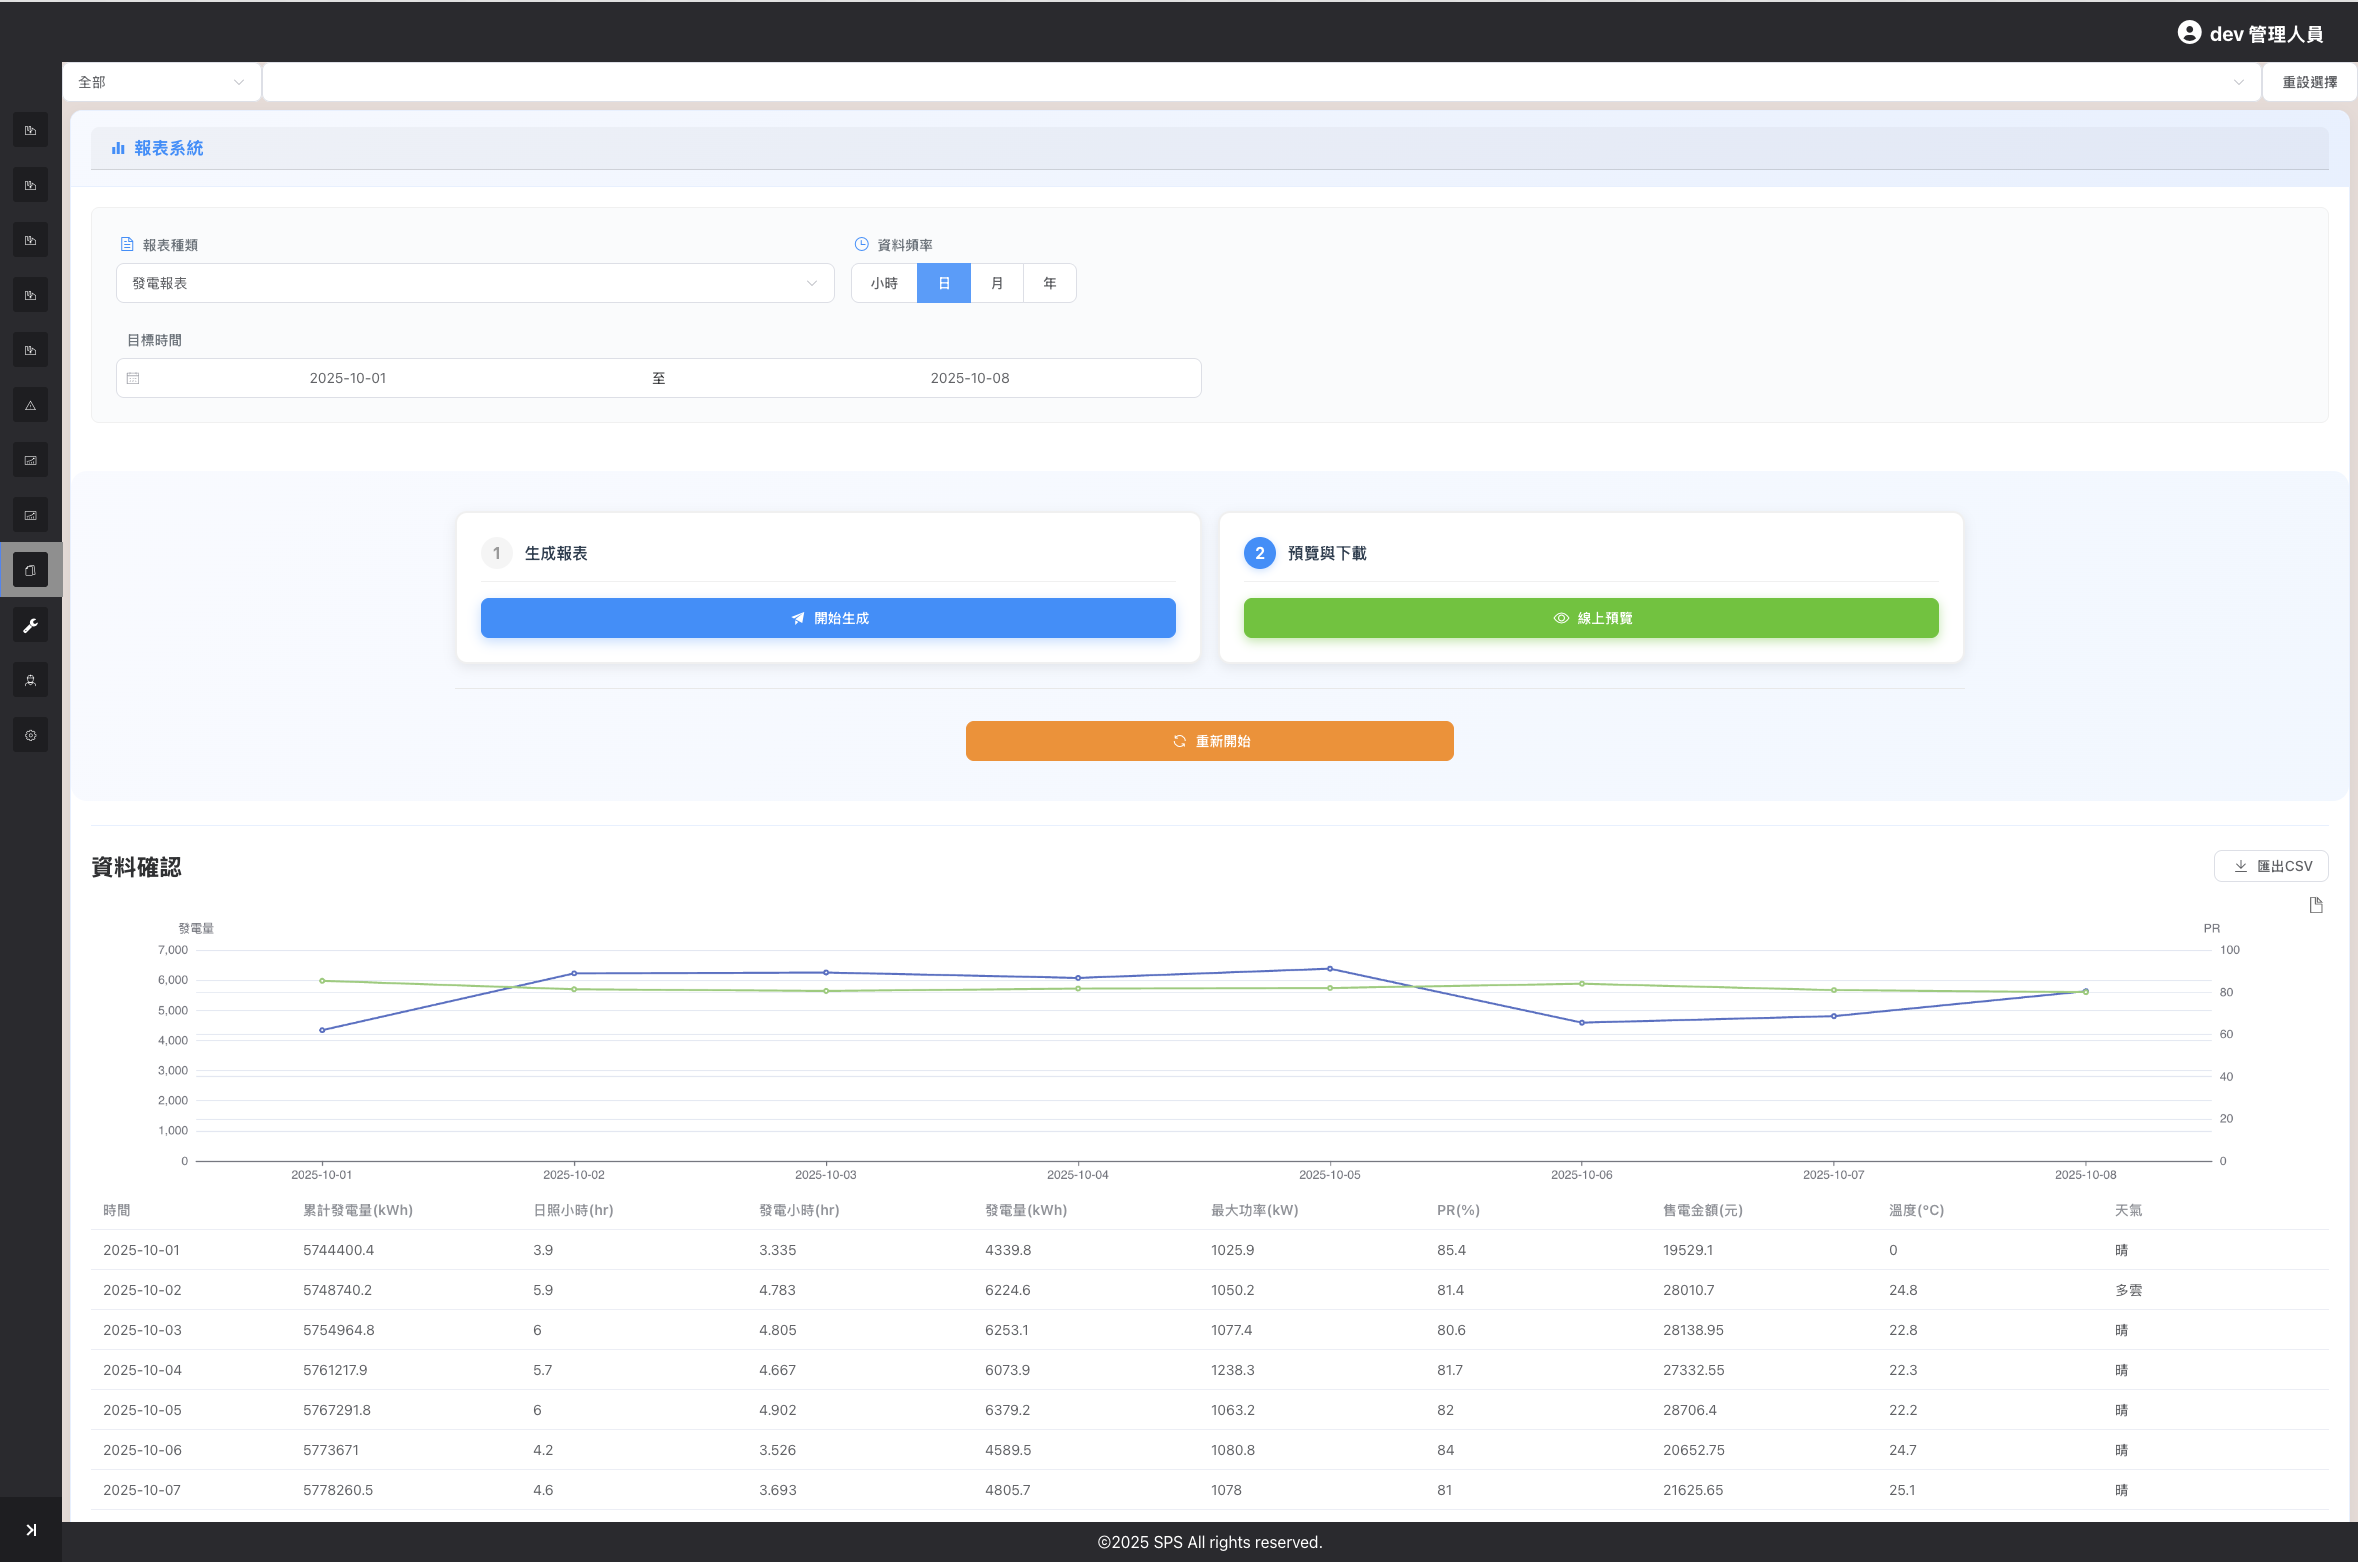Click the blue 開始生成 button
This screenshot has height=1562, width=2358.
[828, 618]
